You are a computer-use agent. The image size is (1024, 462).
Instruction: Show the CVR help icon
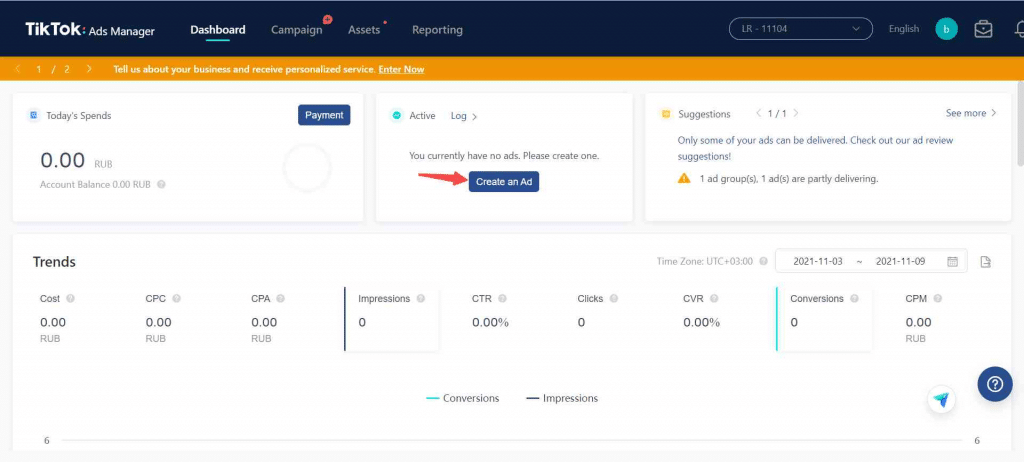click(714, 298)
